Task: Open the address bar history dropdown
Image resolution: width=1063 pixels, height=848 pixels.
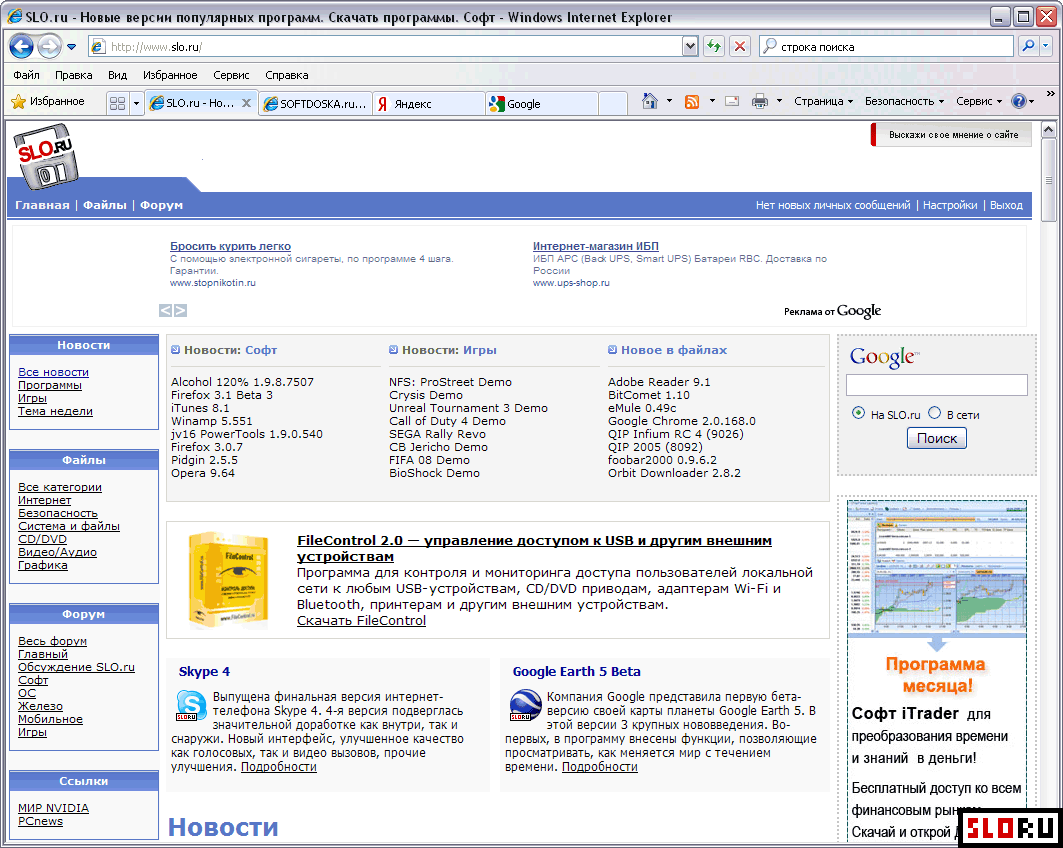Action: click(690, 46)
